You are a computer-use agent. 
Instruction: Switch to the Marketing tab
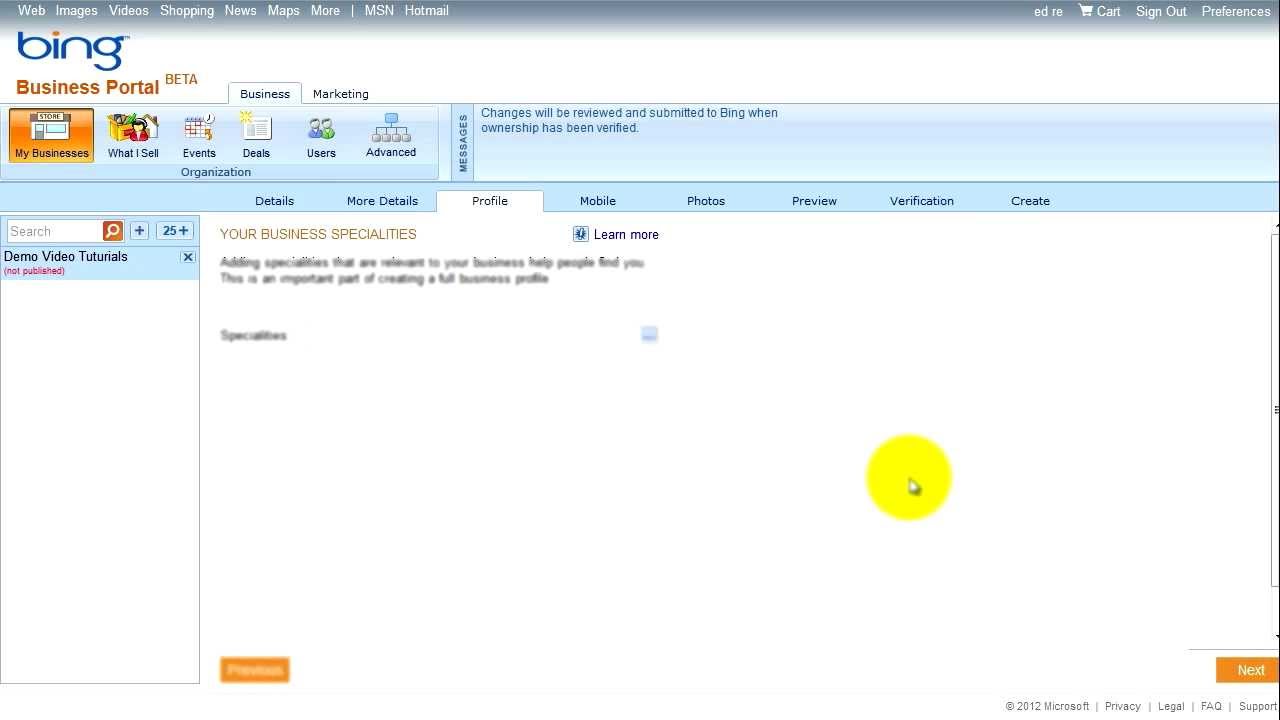point(341,94)
